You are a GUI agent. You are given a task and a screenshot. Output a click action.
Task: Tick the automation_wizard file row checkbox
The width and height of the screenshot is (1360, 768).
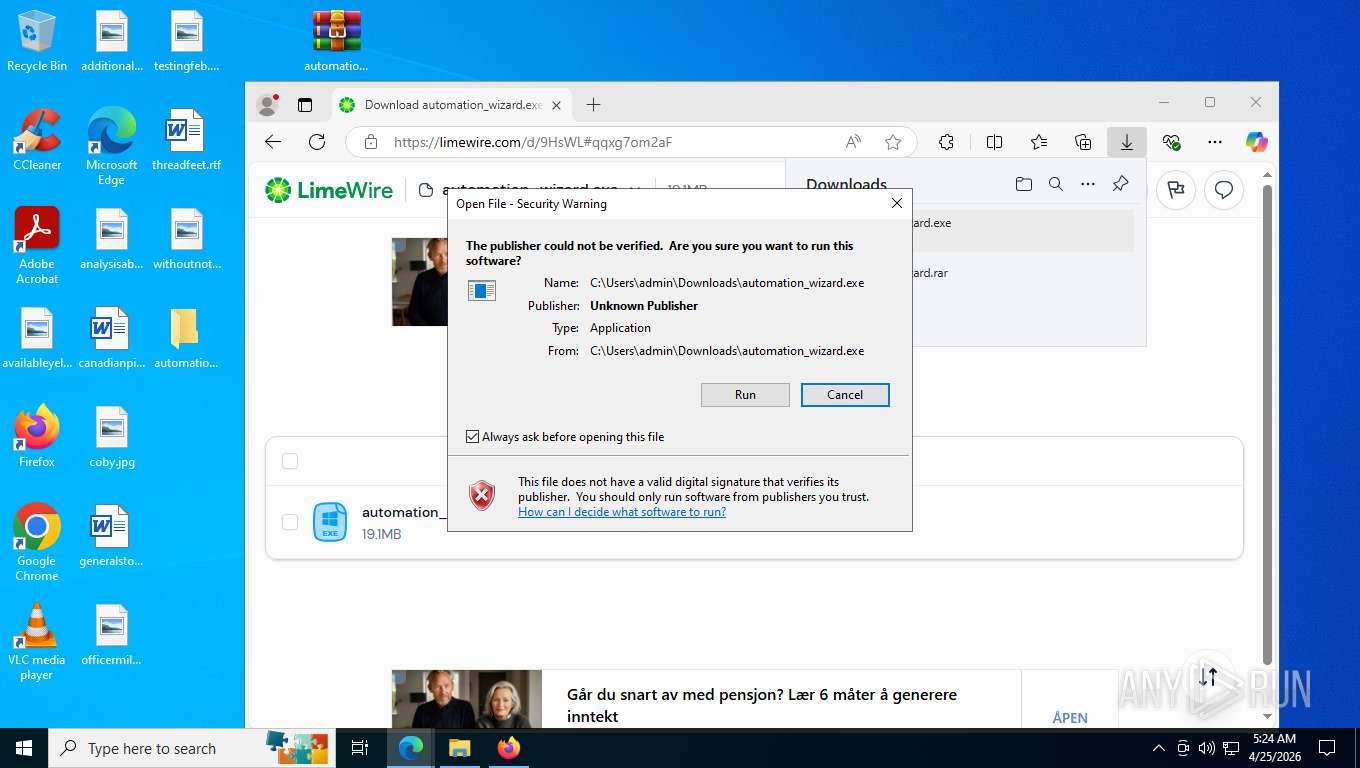pos(290,522)
